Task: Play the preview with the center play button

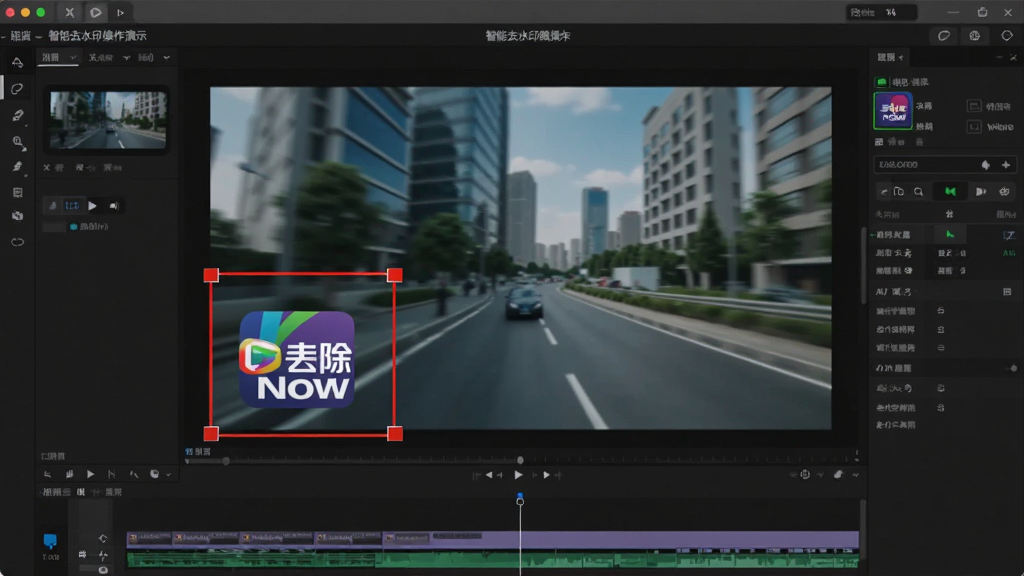Action: 518,475
